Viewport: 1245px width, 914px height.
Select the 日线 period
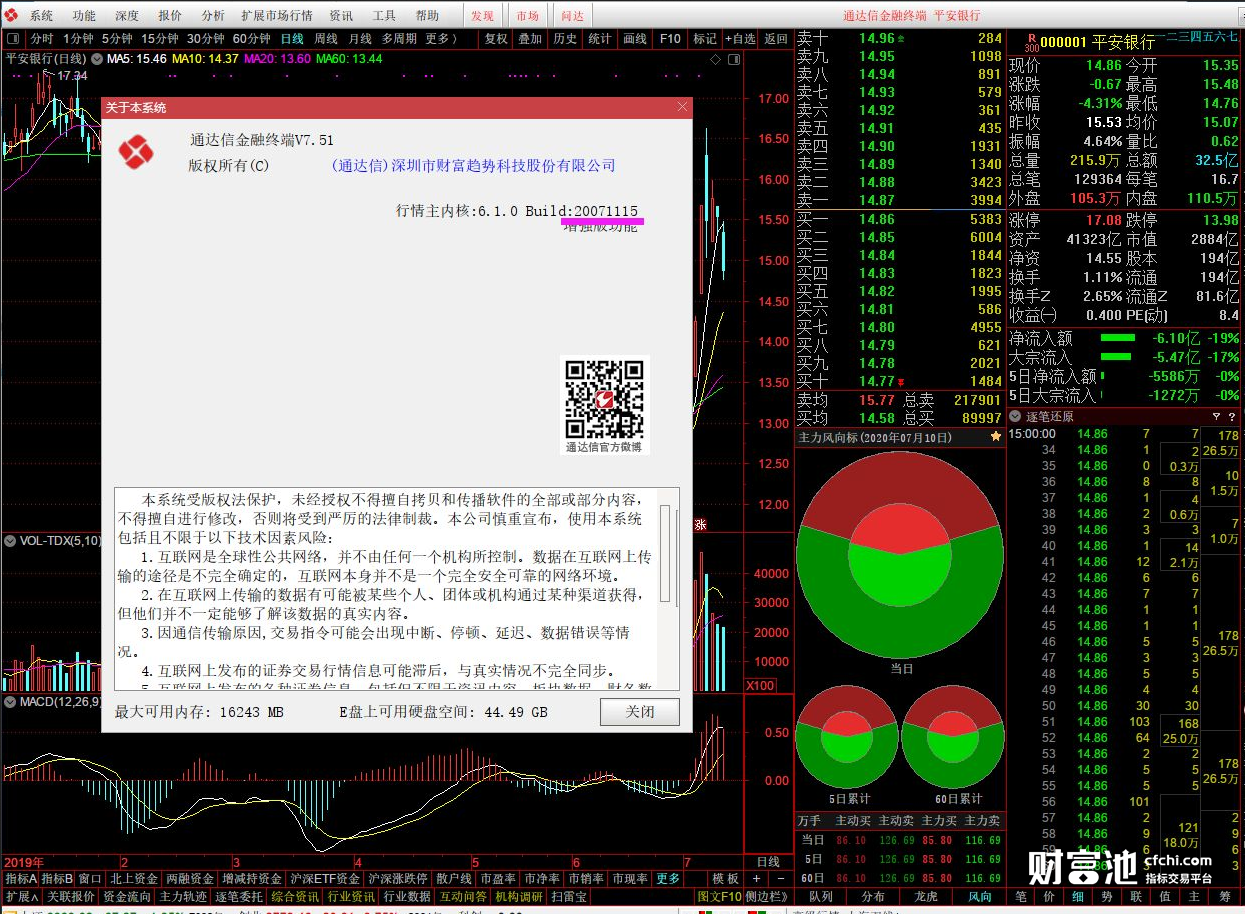coord(292,39)
